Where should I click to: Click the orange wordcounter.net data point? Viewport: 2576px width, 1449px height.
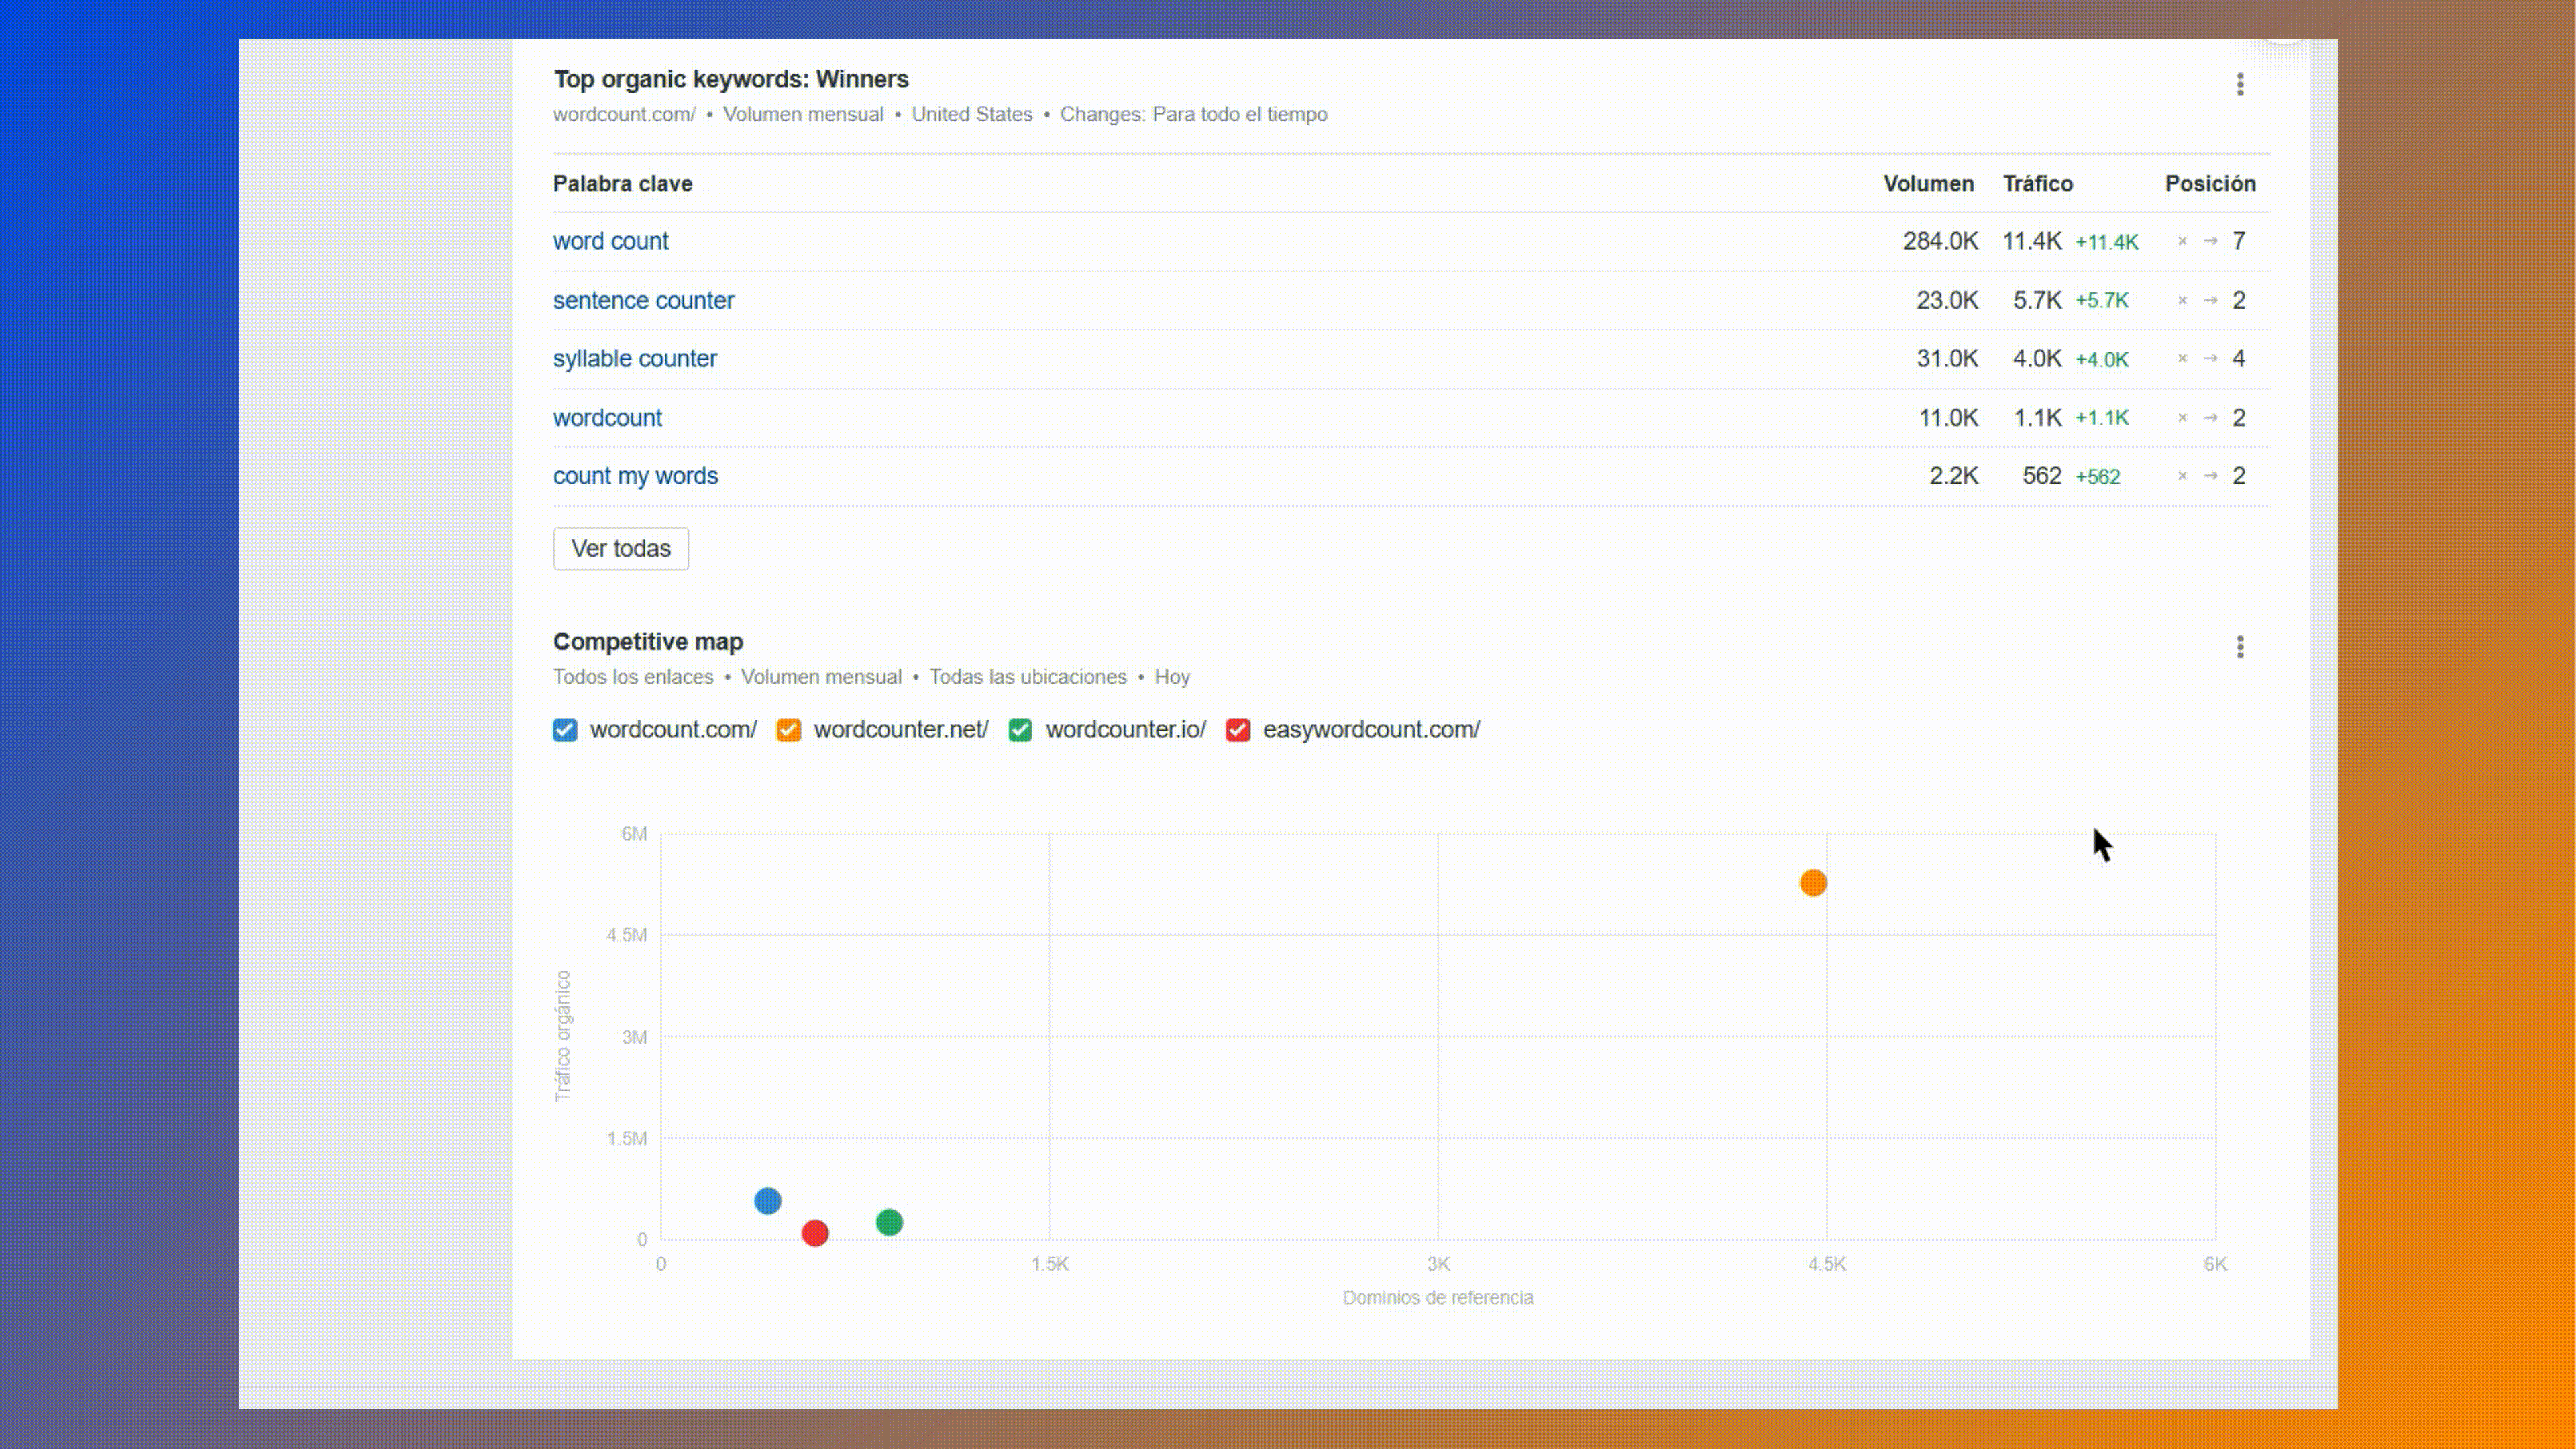1813,883
